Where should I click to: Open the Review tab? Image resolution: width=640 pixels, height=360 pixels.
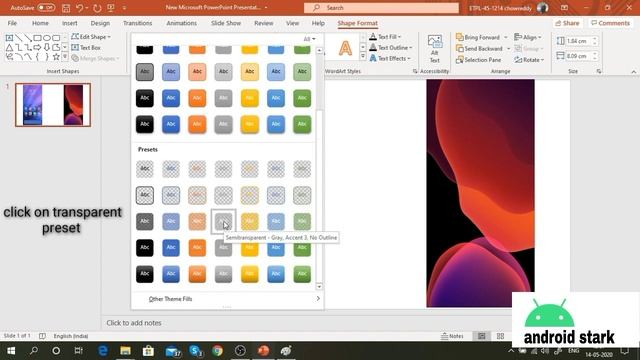coord(264,23)
